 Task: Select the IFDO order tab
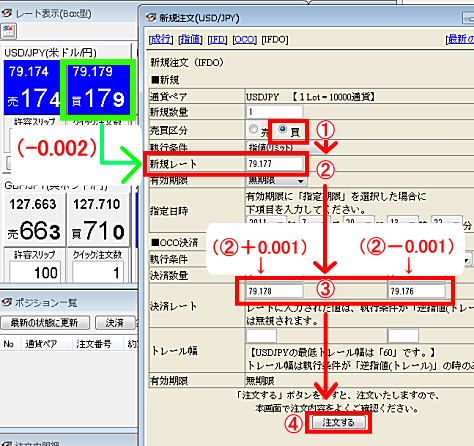coord(275,40)
